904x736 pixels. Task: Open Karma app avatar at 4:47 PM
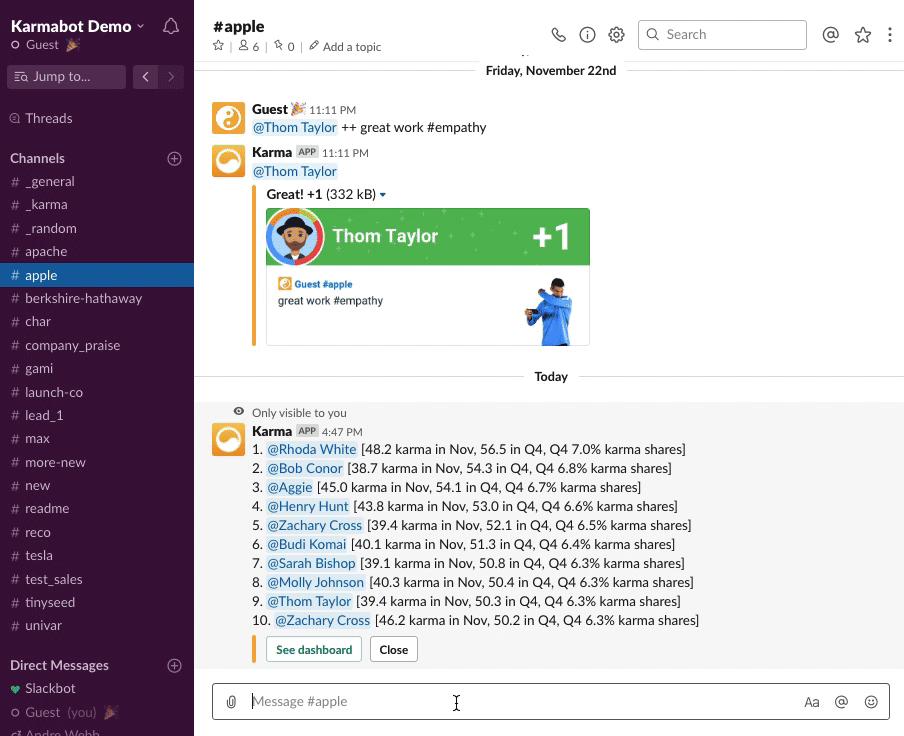(228, 440)
